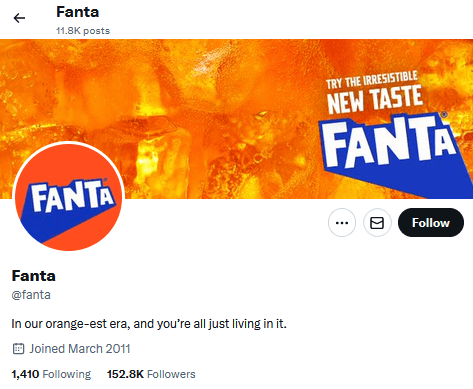Open the three-dot more options menu
Image resolution: width=473 pixels, height=389 pixels.
342,223
